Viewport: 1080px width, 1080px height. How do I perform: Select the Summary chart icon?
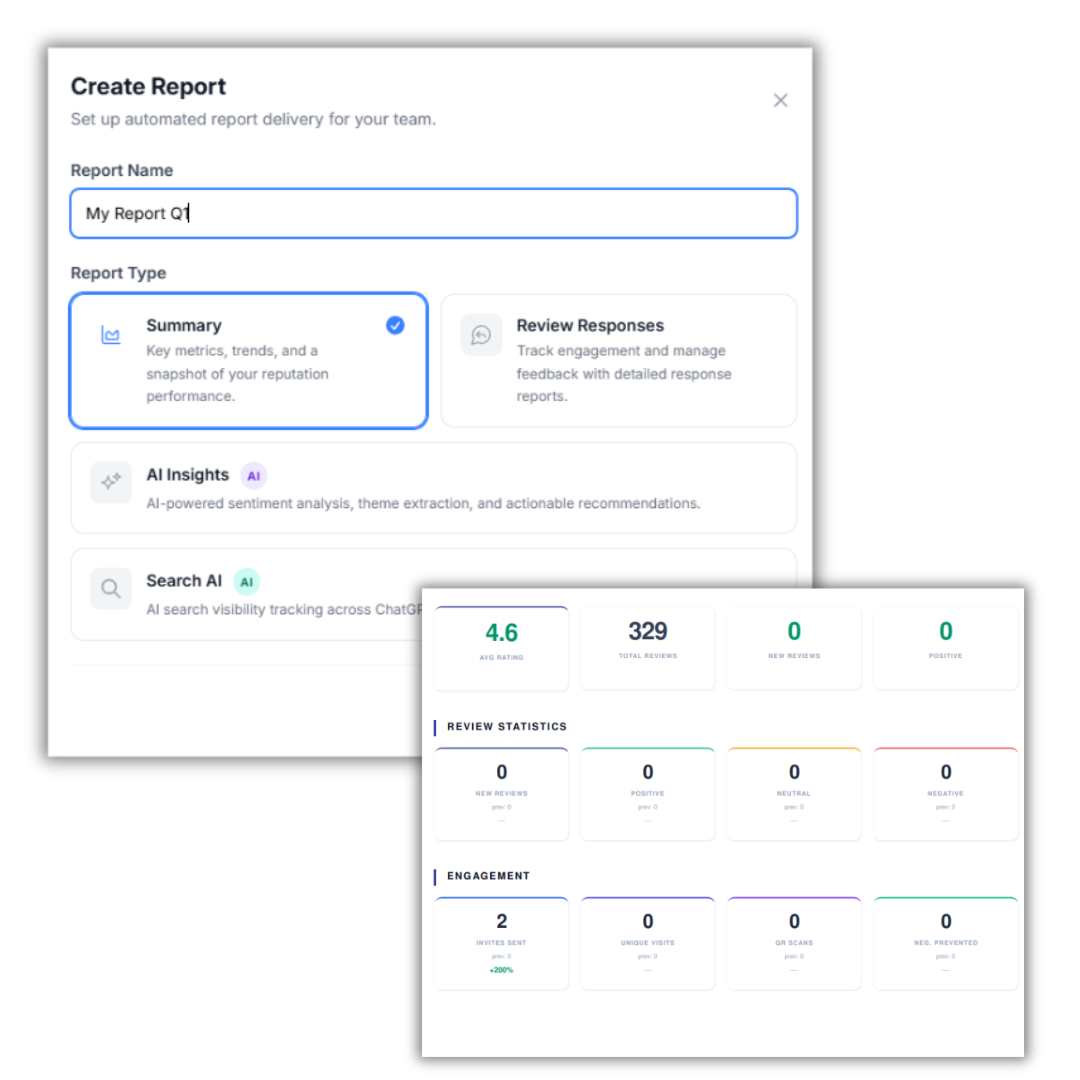pyautogui.click(x=111, y=336)
